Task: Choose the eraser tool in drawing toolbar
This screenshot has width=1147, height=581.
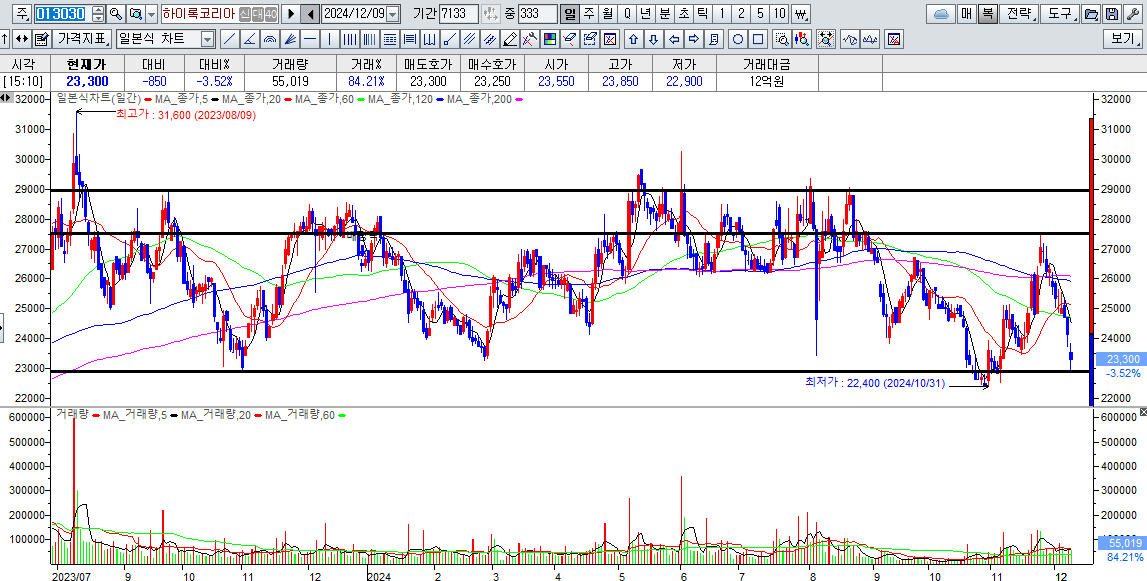Action: [x=510, y=39]
